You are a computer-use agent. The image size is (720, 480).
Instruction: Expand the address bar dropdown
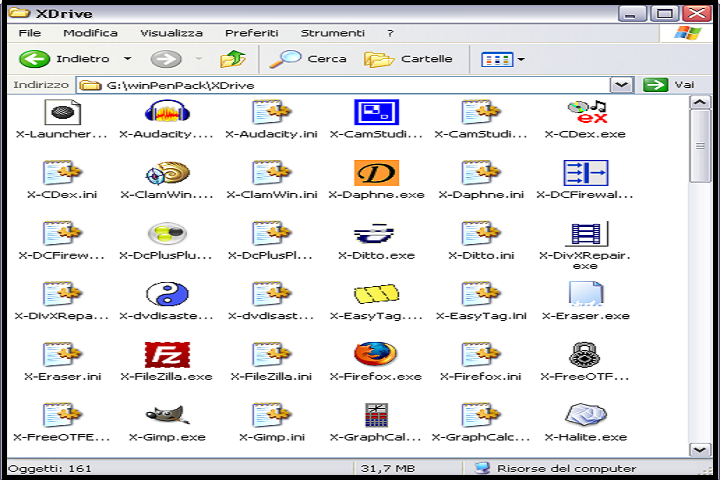(x=621, y=85)
